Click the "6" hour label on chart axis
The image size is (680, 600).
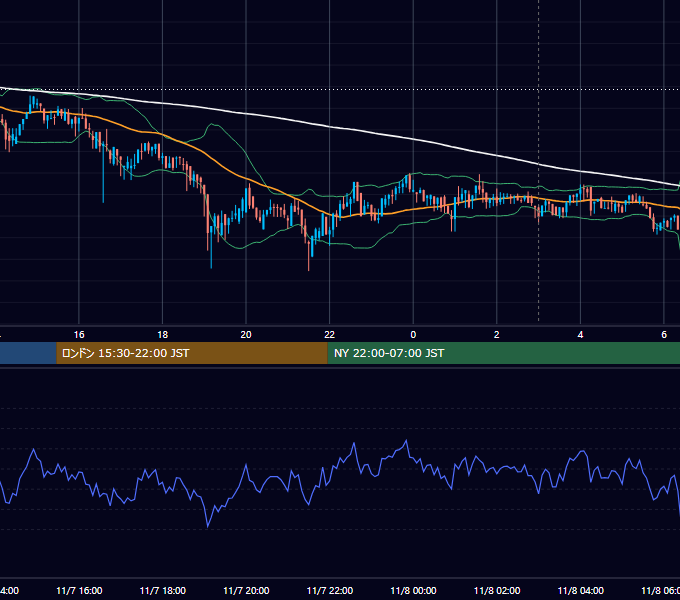tap(664, 335)
